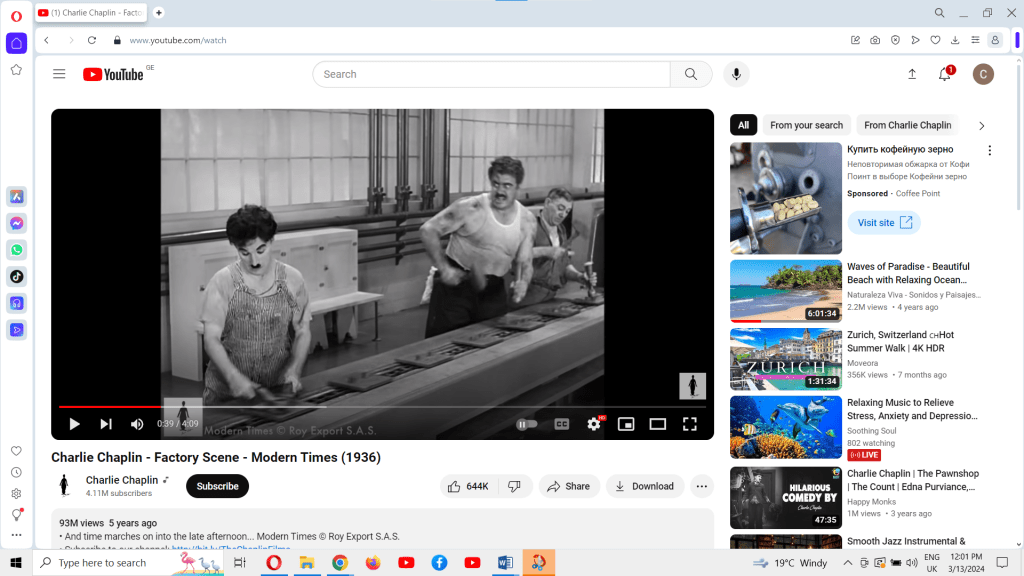Expand more filter chips arrow
The height and width of the screenshot is (576, 1024).
coord(981,125)
